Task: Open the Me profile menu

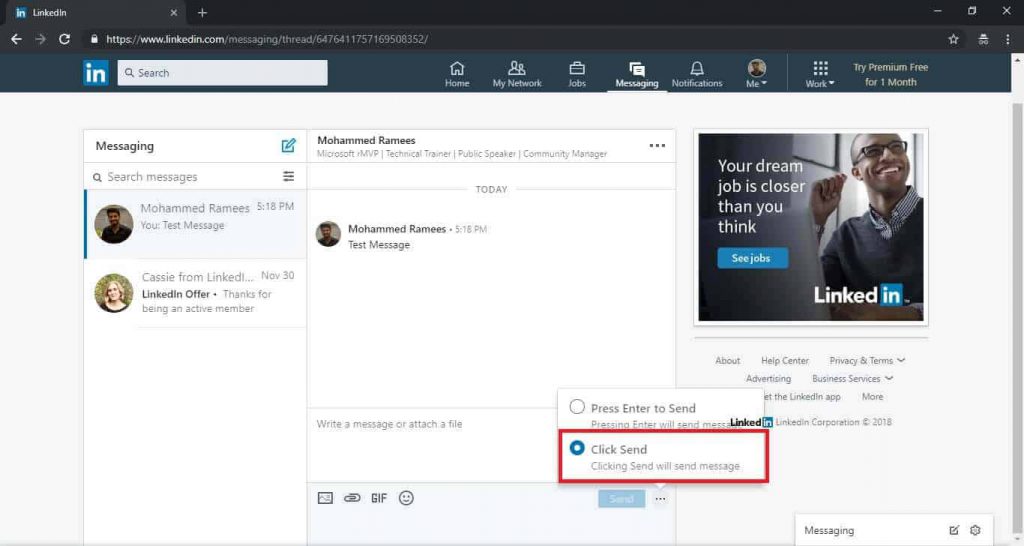Action: pos(756,74)
